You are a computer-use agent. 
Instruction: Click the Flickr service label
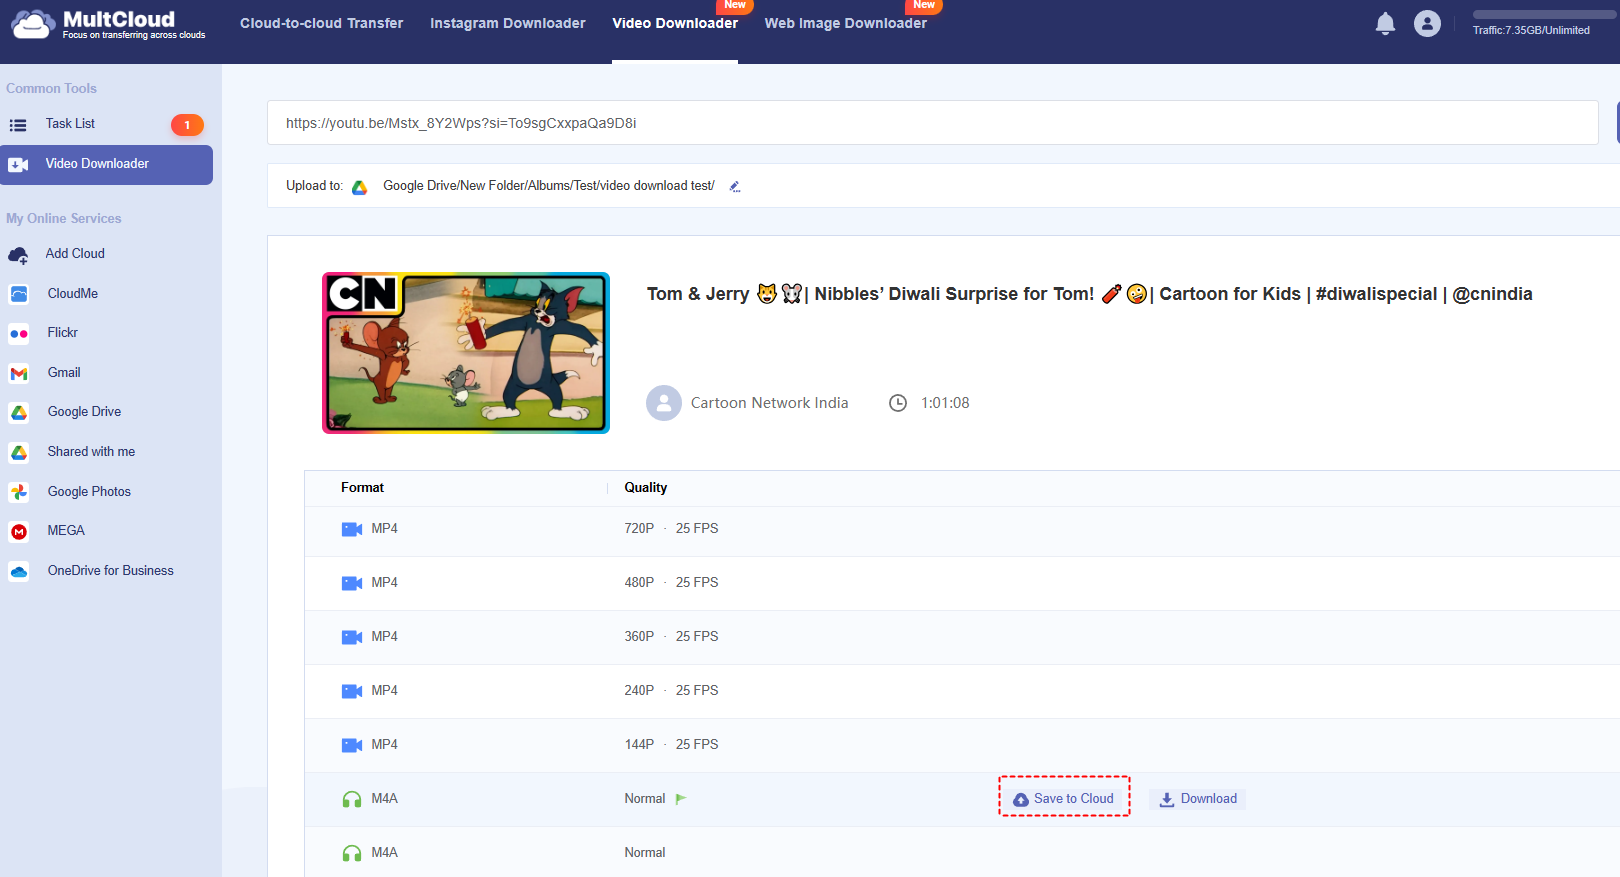63,333
